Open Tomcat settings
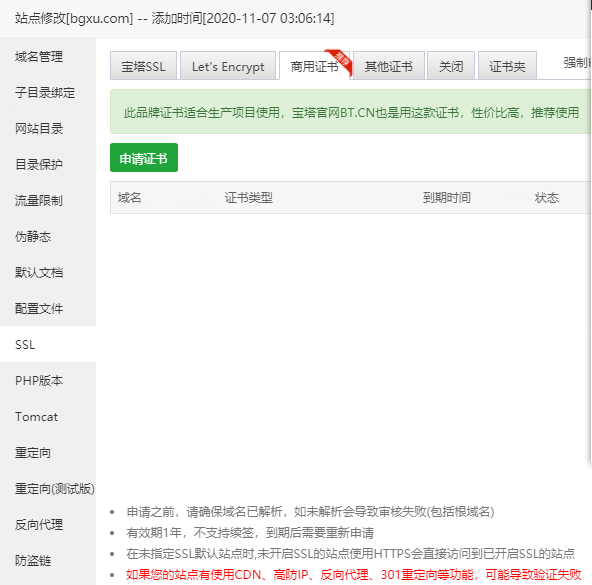The image size is (592, 585). pyautogui.click(x=36, y=417)
